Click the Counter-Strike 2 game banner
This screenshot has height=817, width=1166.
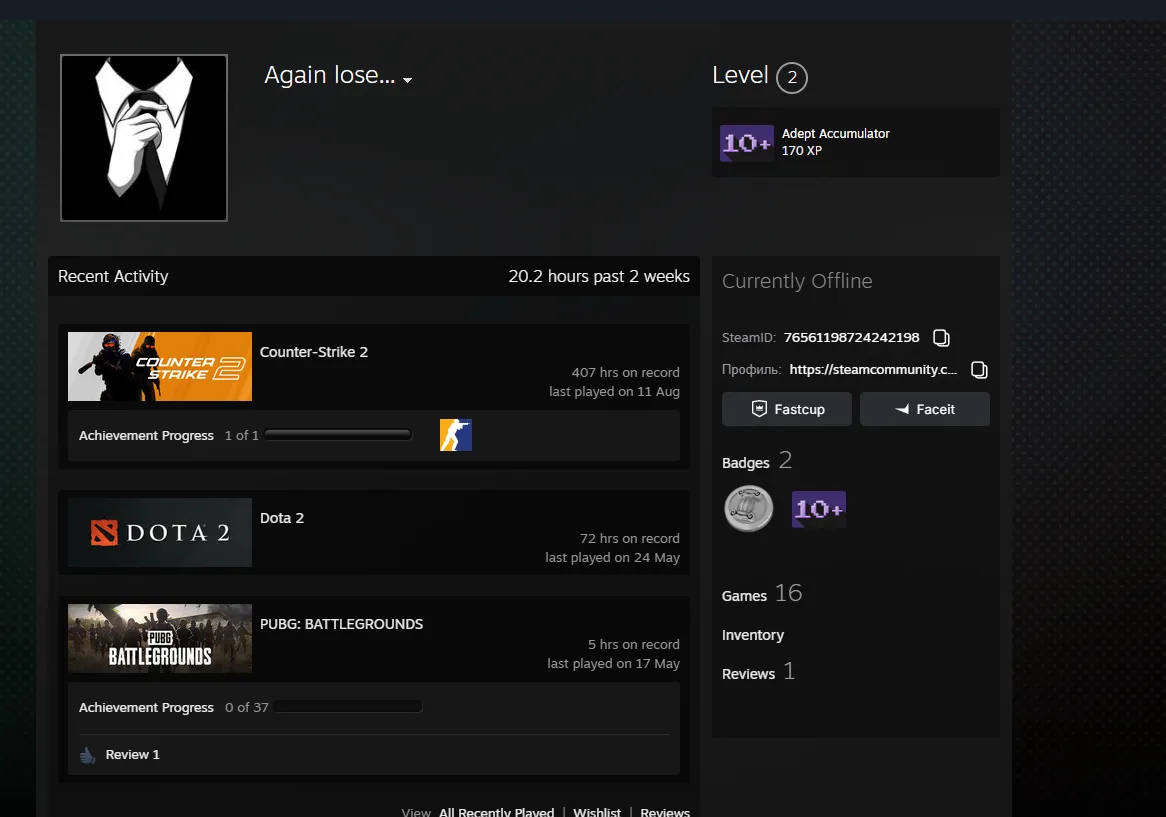pyautogui.click(x=160, y=366)
